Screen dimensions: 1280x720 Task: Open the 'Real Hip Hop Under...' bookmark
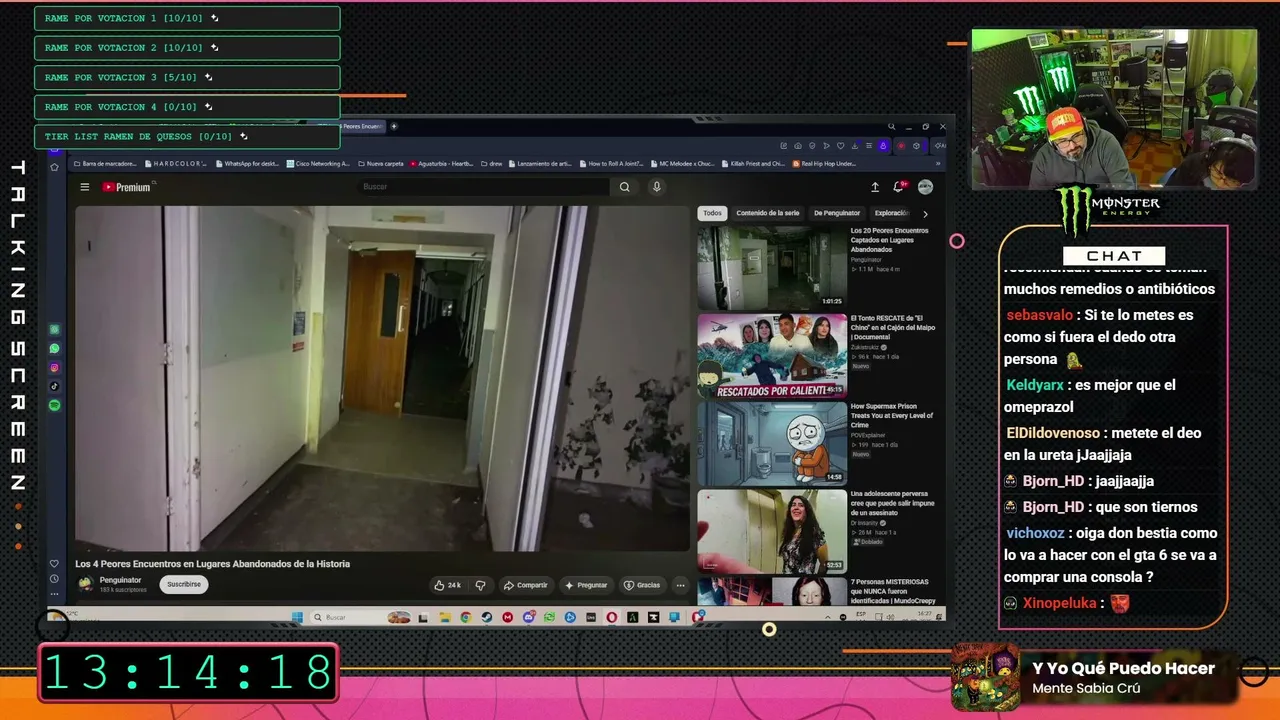pos(825,163)
